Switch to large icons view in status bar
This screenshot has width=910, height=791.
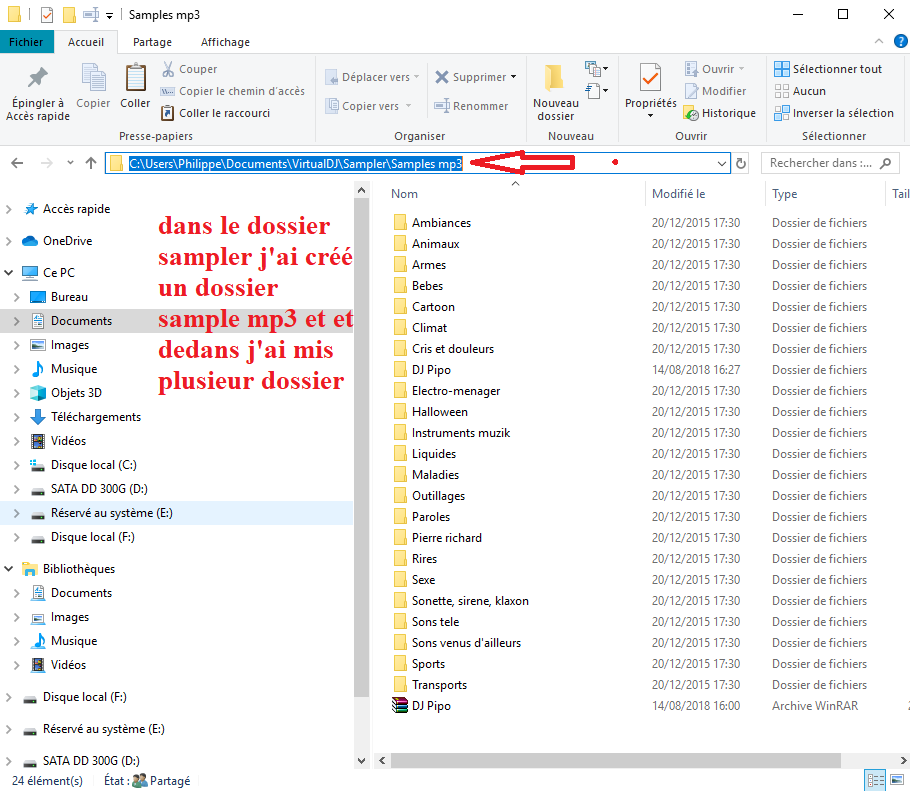click(x=898, y=781)
